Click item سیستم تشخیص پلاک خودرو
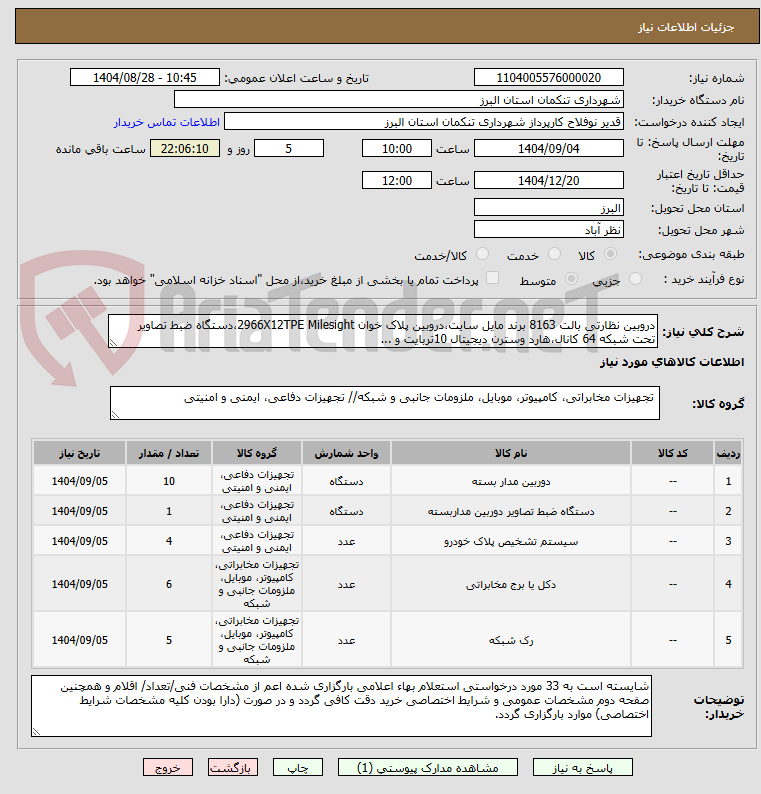The height and width of the screenshot is (794, 761). click(510, 541)
